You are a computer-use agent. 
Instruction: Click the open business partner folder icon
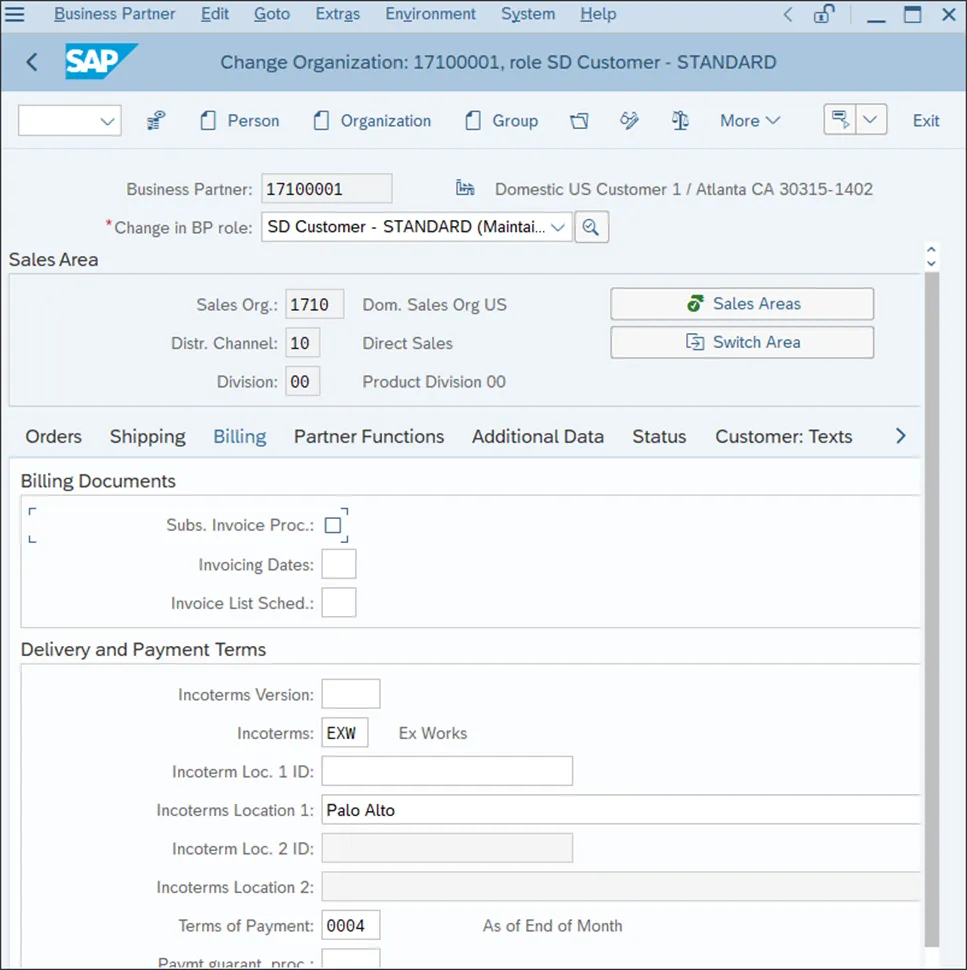click(x=579, y=120)
